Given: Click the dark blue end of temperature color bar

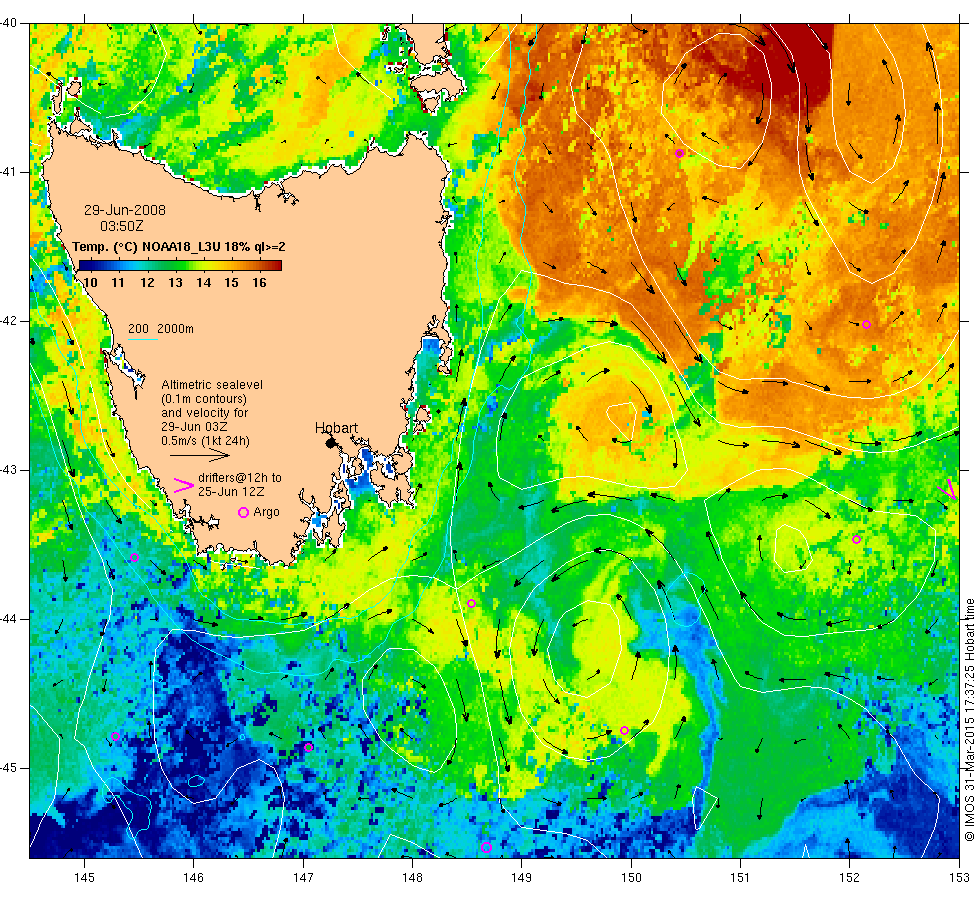Looking at the screenshot, I should (84, 265).
